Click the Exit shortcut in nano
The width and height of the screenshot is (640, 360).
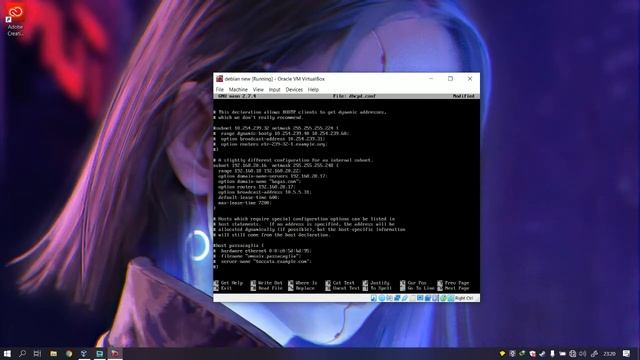point(223,288)
